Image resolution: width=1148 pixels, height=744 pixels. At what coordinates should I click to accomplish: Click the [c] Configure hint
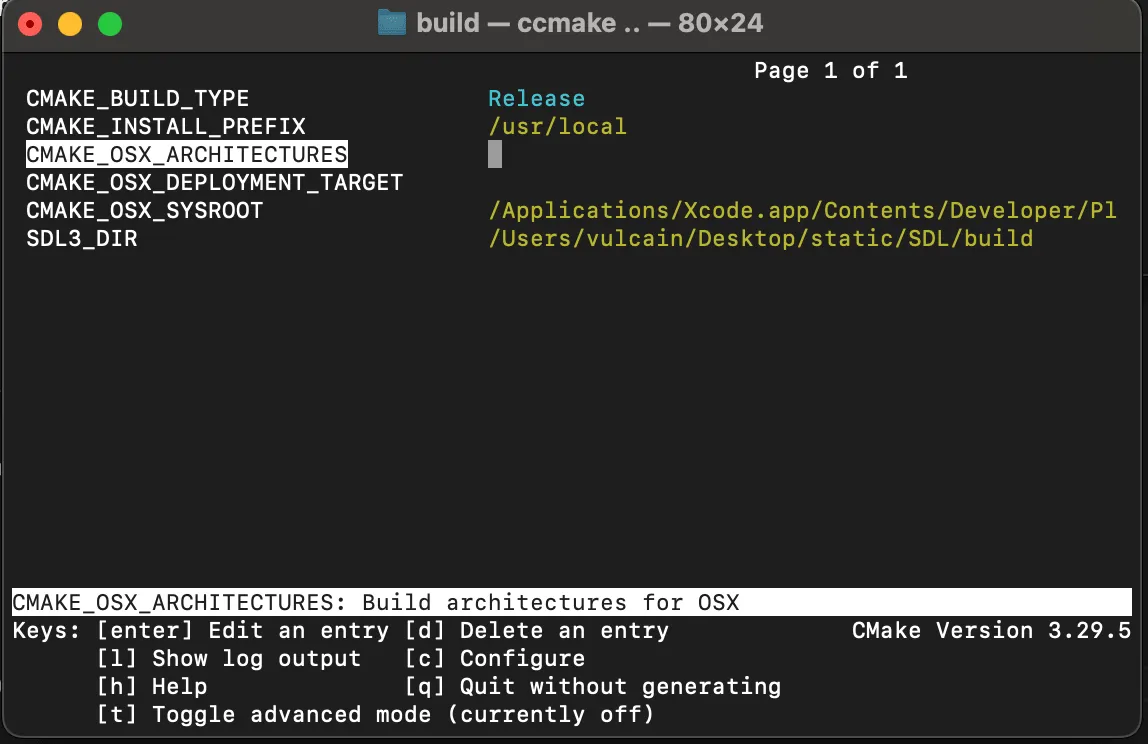(x=495, y=658)
